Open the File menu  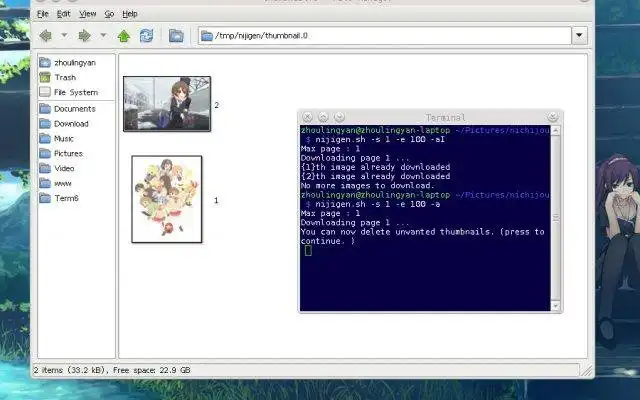click(x=43, y=14)
